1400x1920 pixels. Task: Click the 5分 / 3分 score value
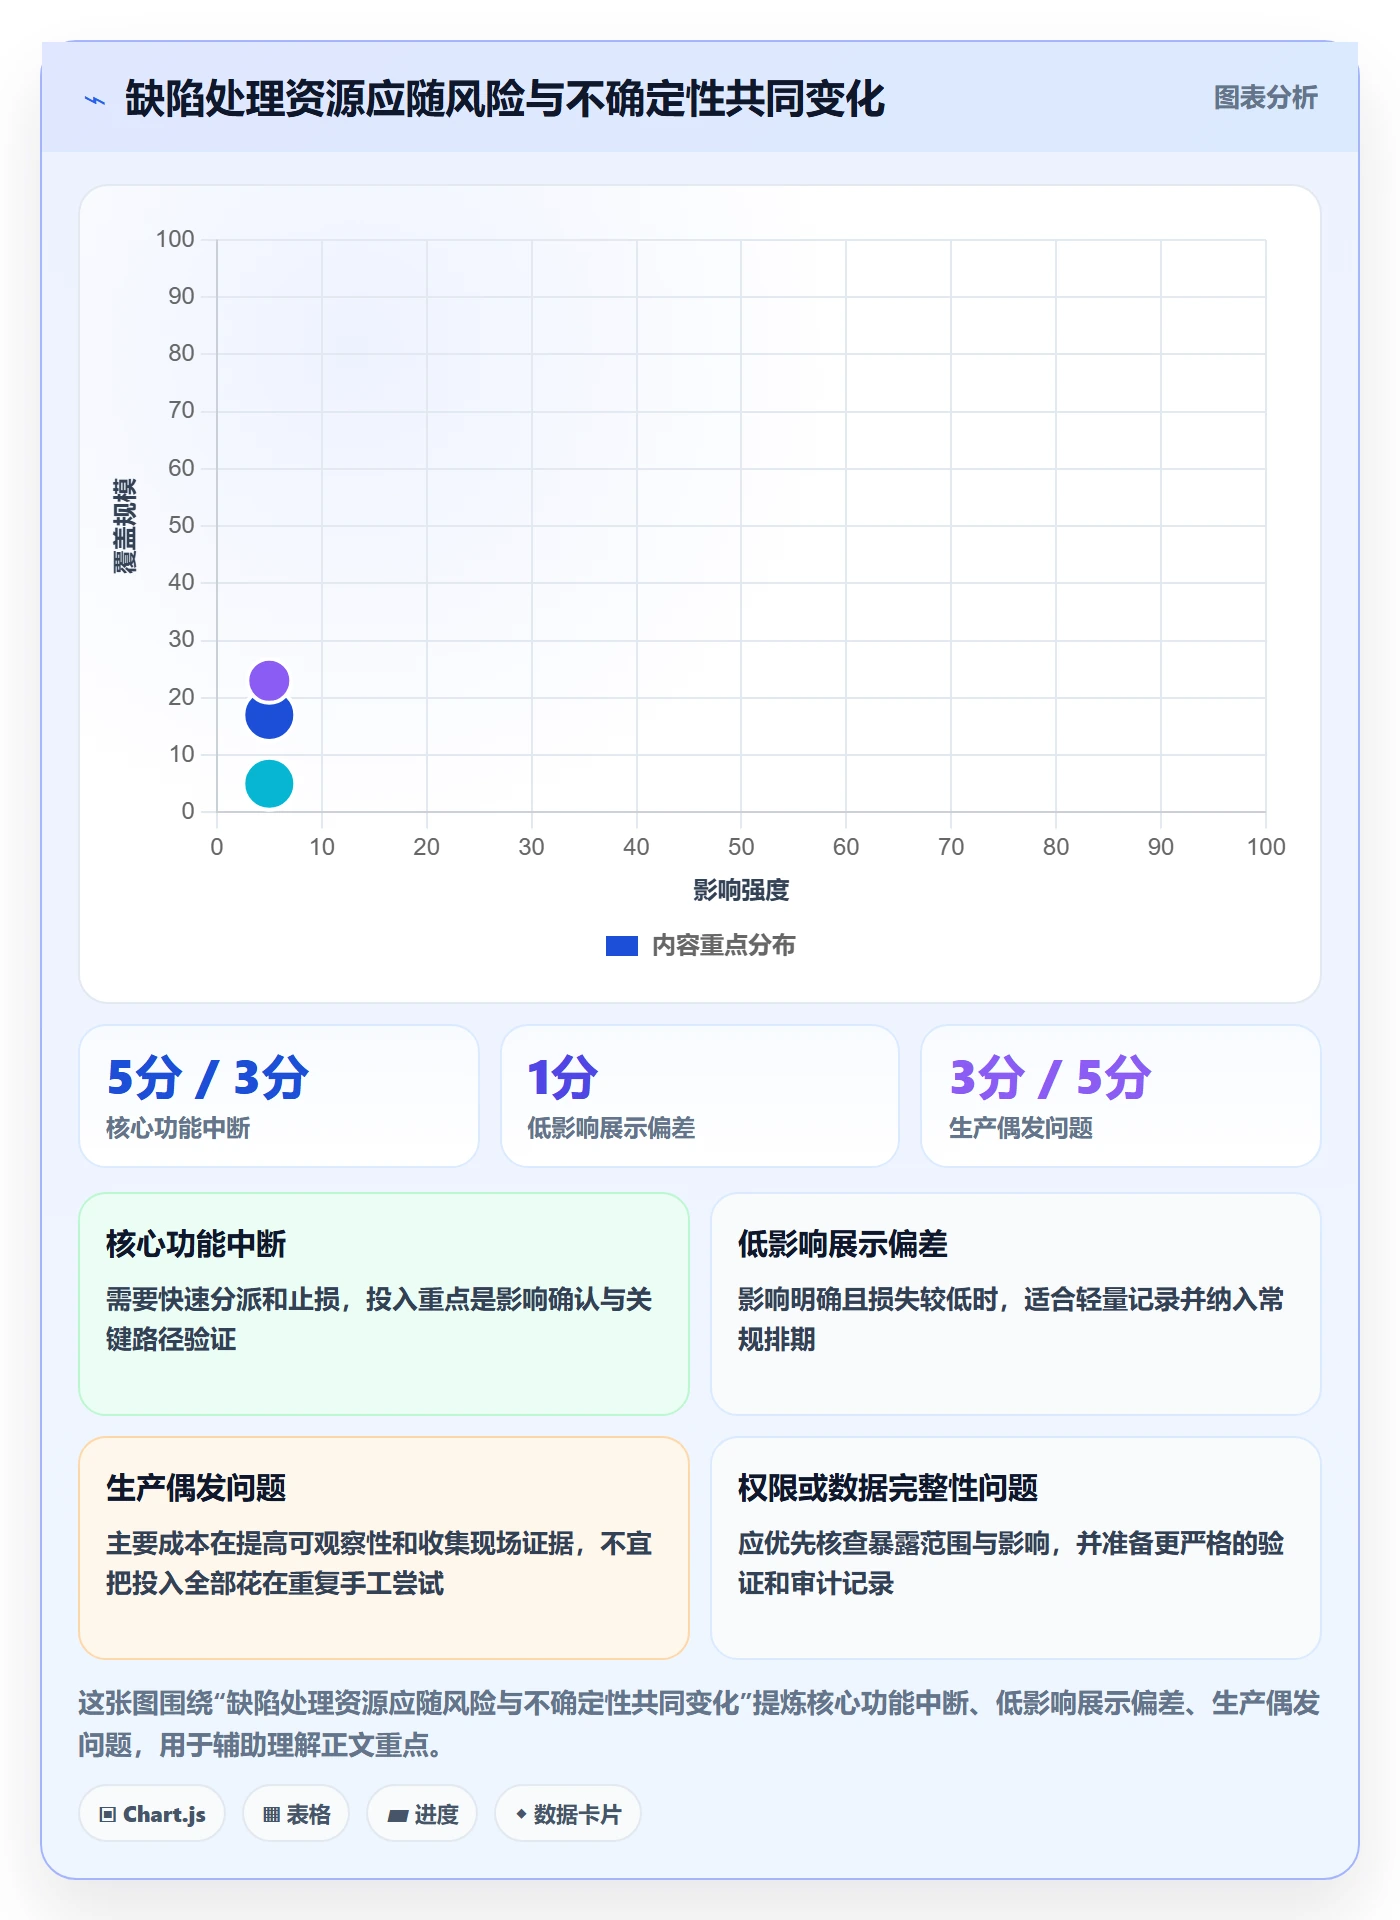click(x=208, y=1078)
